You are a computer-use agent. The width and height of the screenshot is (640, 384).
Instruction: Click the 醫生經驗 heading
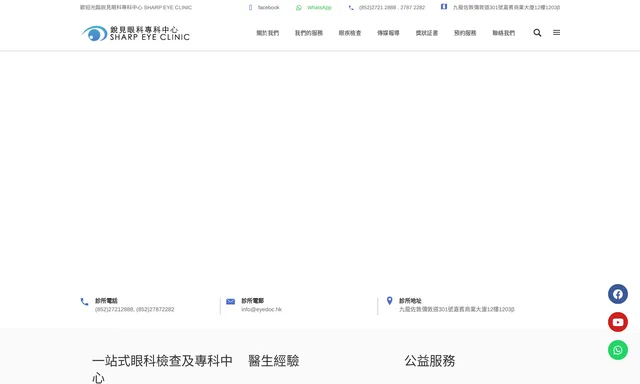[273, 361]
